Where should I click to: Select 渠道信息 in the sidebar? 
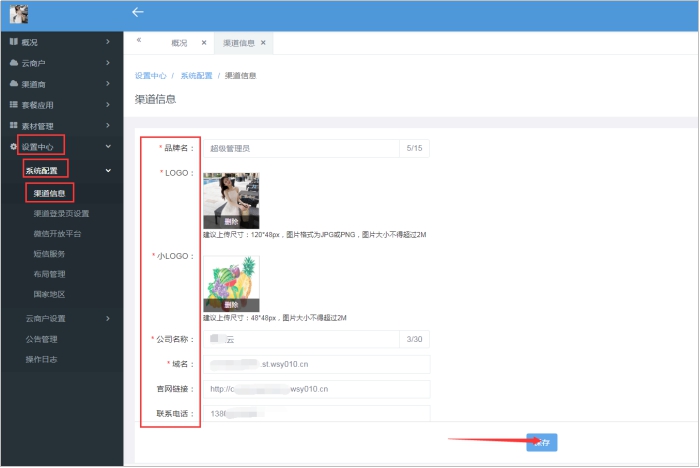[50, 193]
